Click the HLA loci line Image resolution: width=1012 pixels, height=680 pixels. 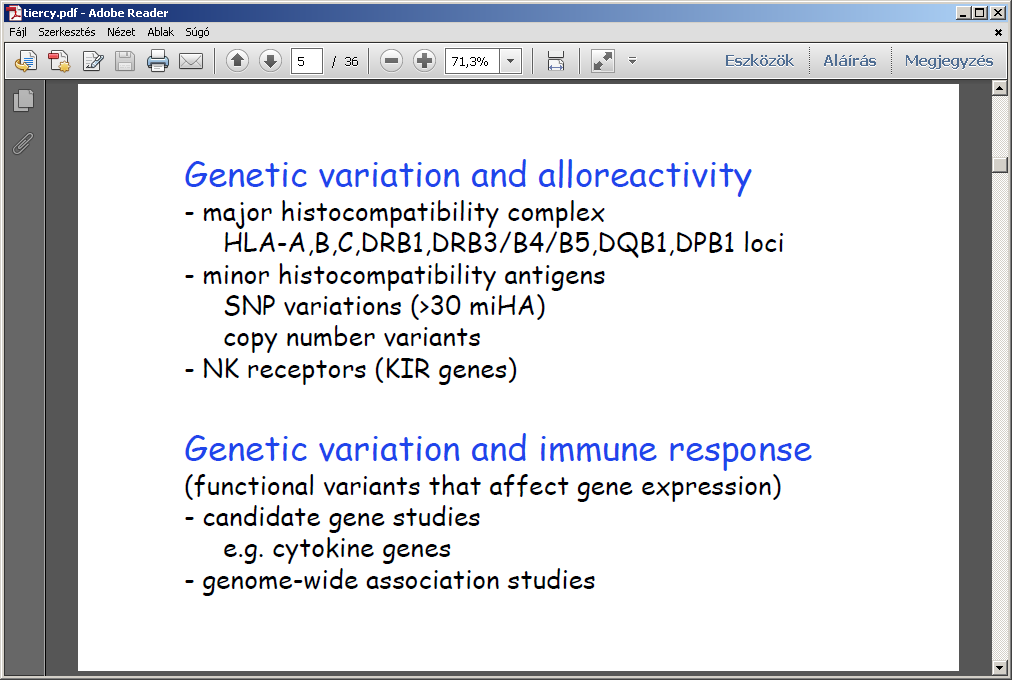[503, 243]
